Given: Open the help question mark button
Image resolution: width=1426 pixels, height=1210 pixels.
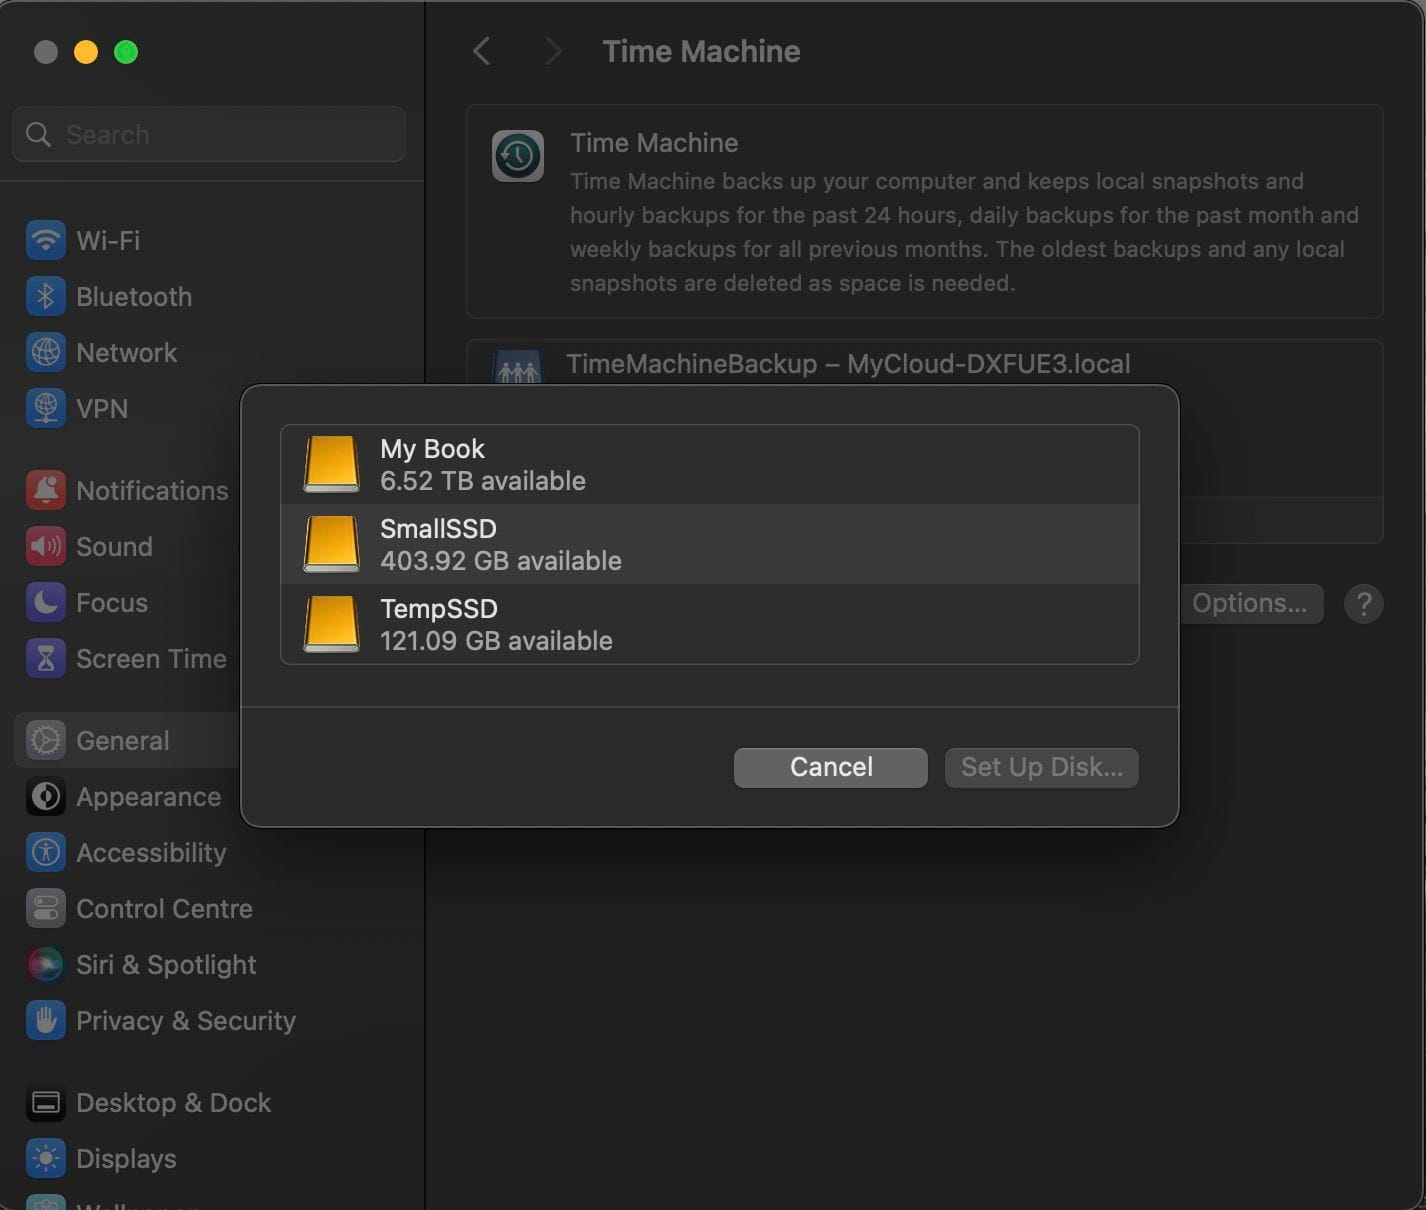Looking at the screenshot, I should (1363, 604).
